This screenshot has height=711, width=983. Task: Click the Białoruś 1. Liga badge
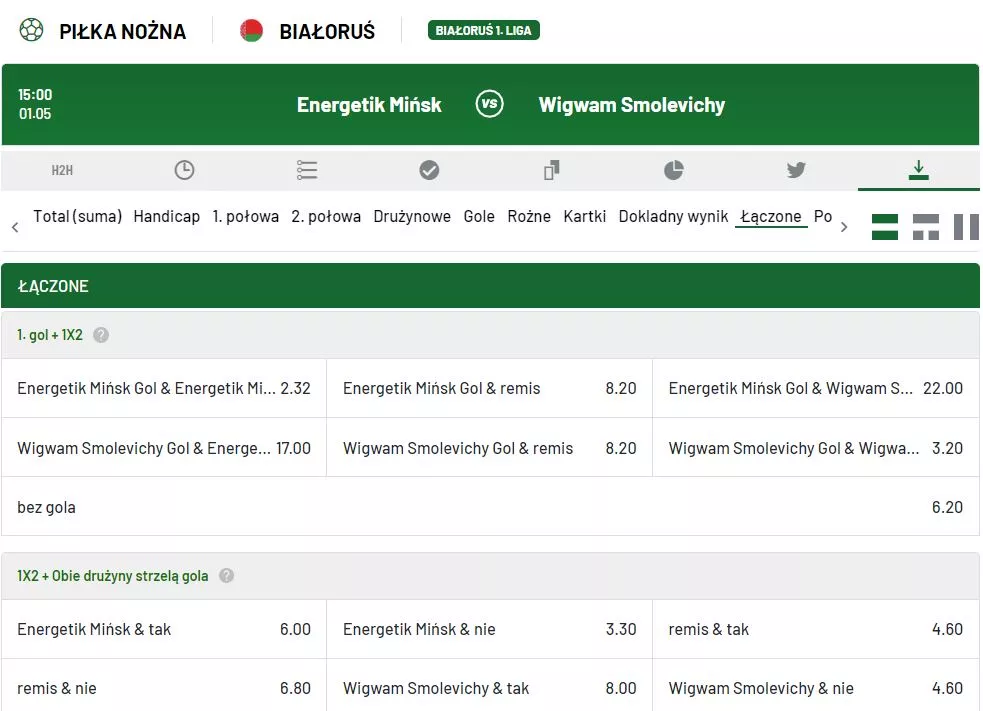(x=484, y=31)
